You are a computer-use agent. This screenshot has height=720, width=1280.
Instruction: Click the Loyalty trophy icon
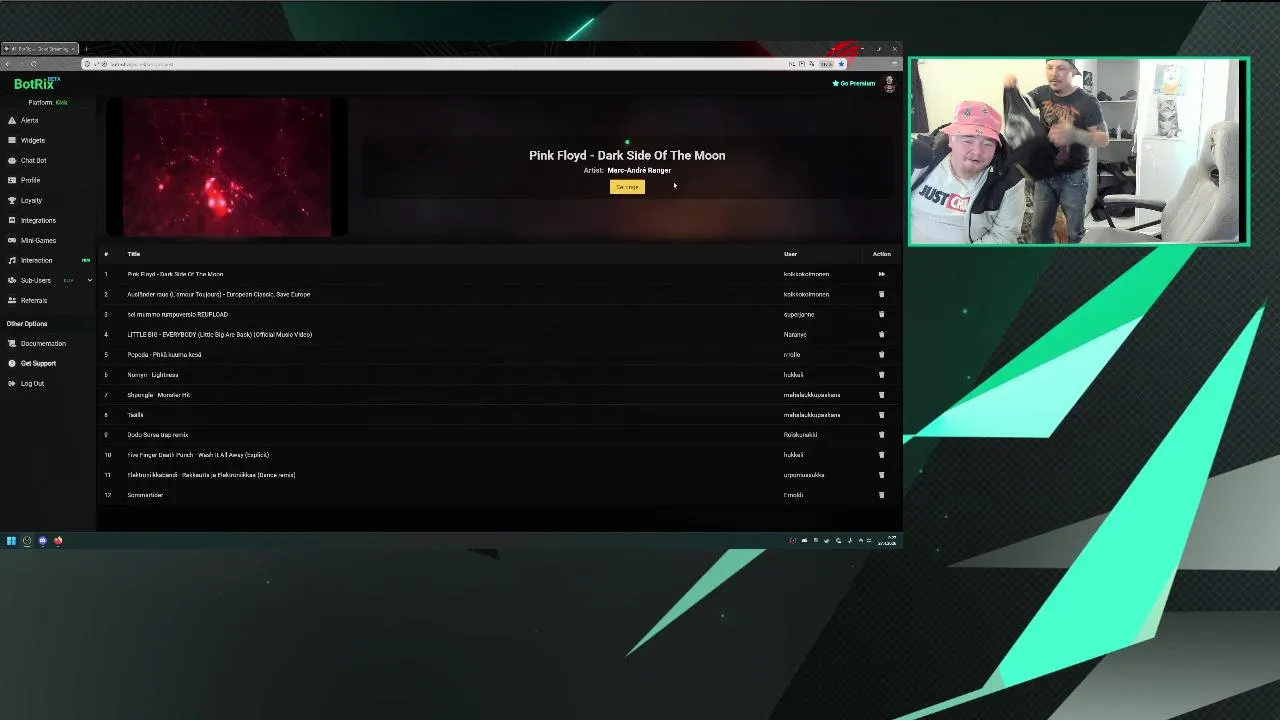coord(12,200)
